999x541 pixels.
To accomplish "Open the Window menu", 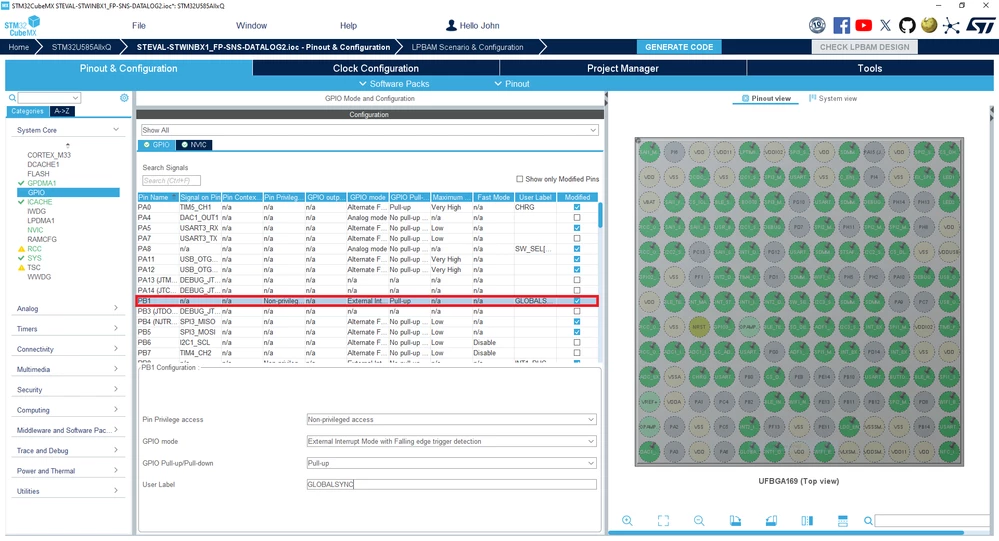I will point(252,25).
